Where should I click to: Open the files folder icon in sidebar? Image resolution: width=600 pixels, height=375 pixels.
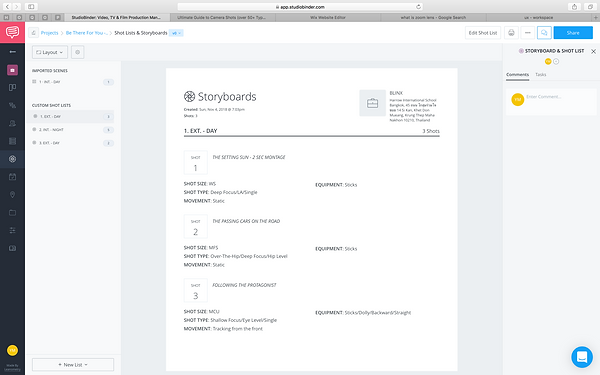click(x=12, y=212)
